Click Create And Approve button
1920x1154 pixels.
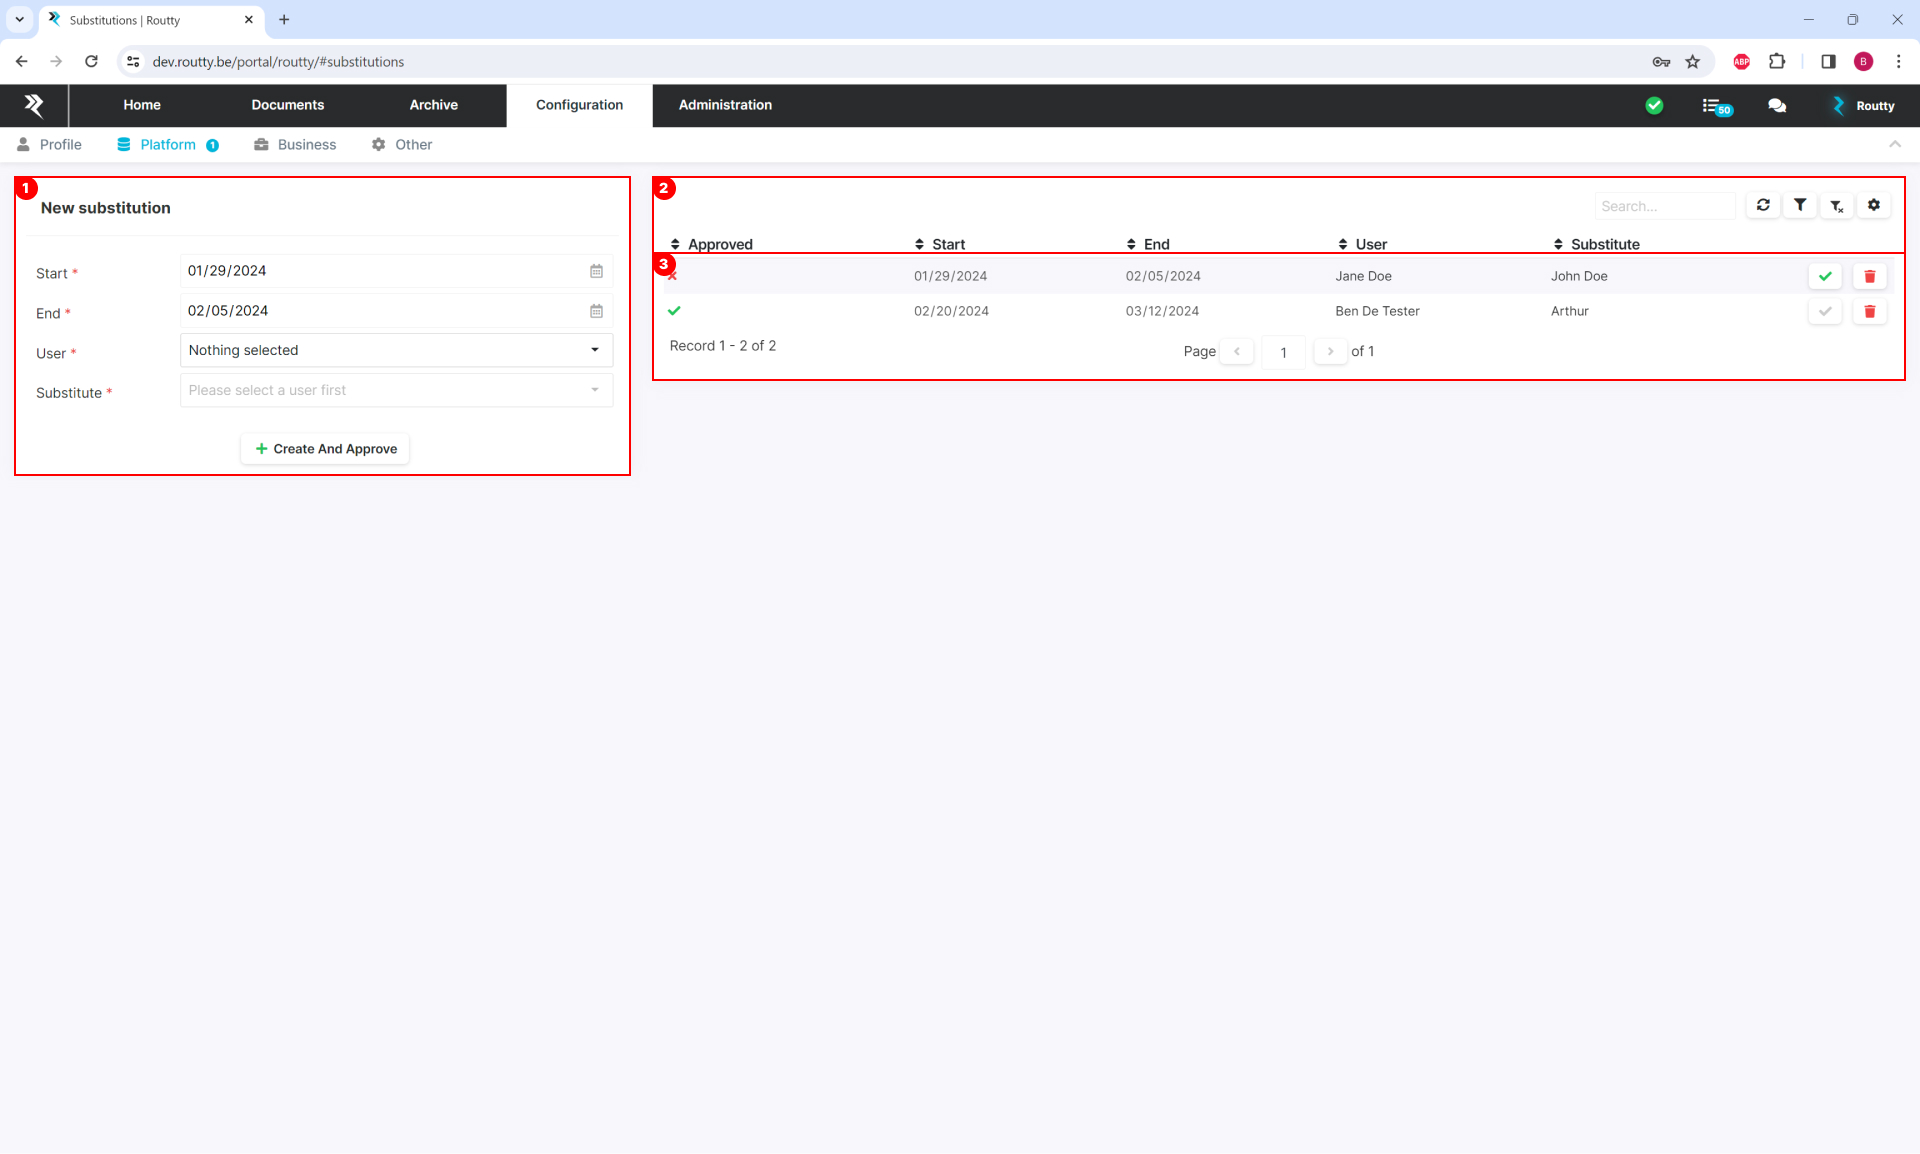326,450
